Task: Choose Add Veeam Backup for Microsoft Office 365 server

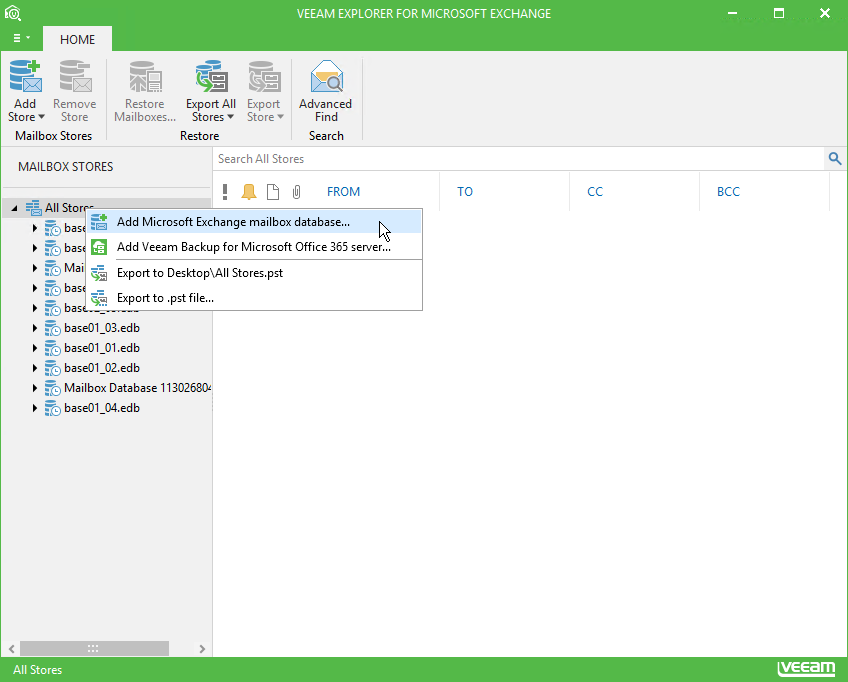Action: (x=254, y=247)
